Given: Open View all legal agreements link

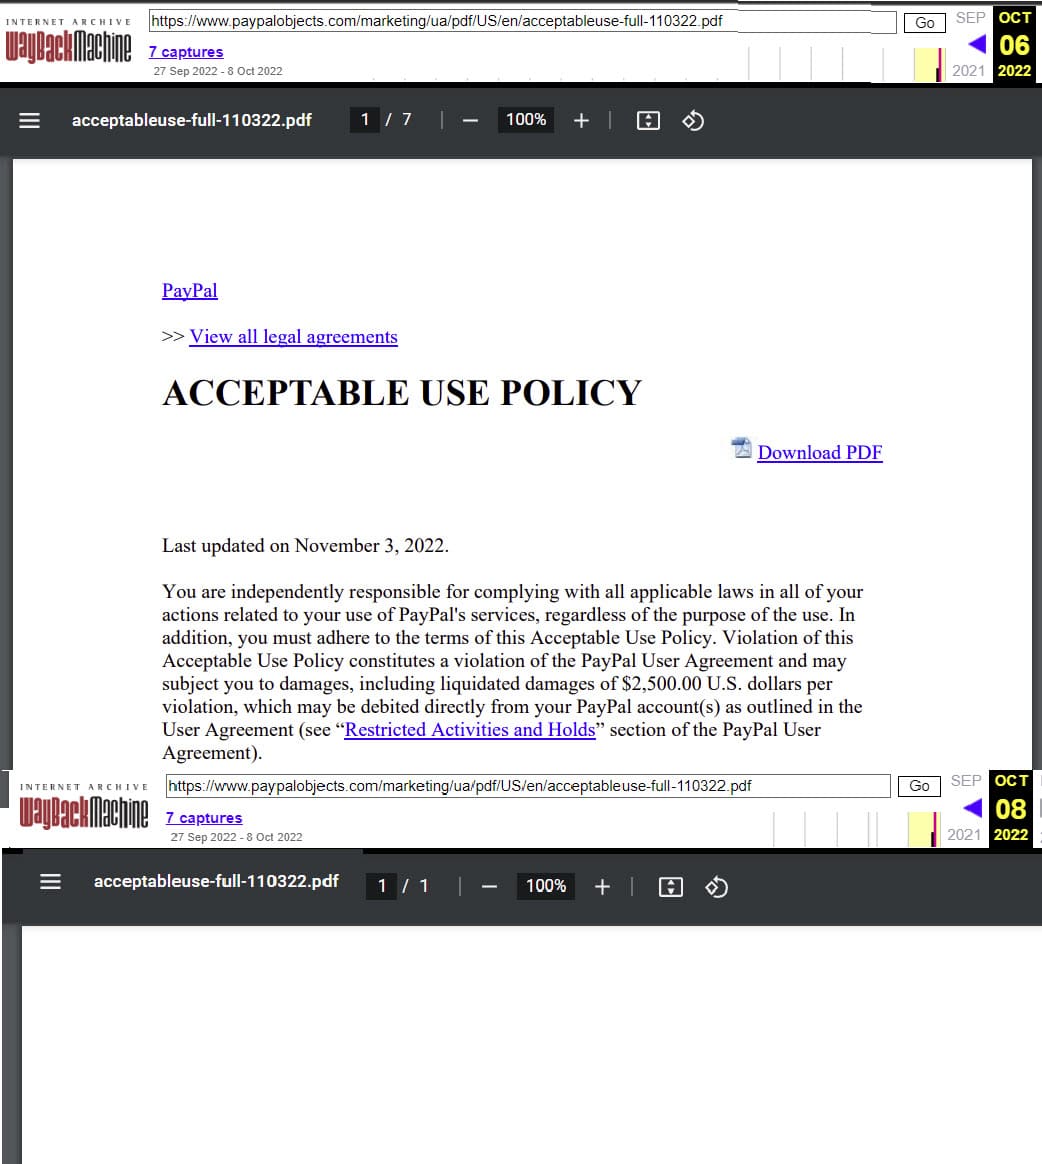Looking at the screenshot, I should [x=293, y=336].
